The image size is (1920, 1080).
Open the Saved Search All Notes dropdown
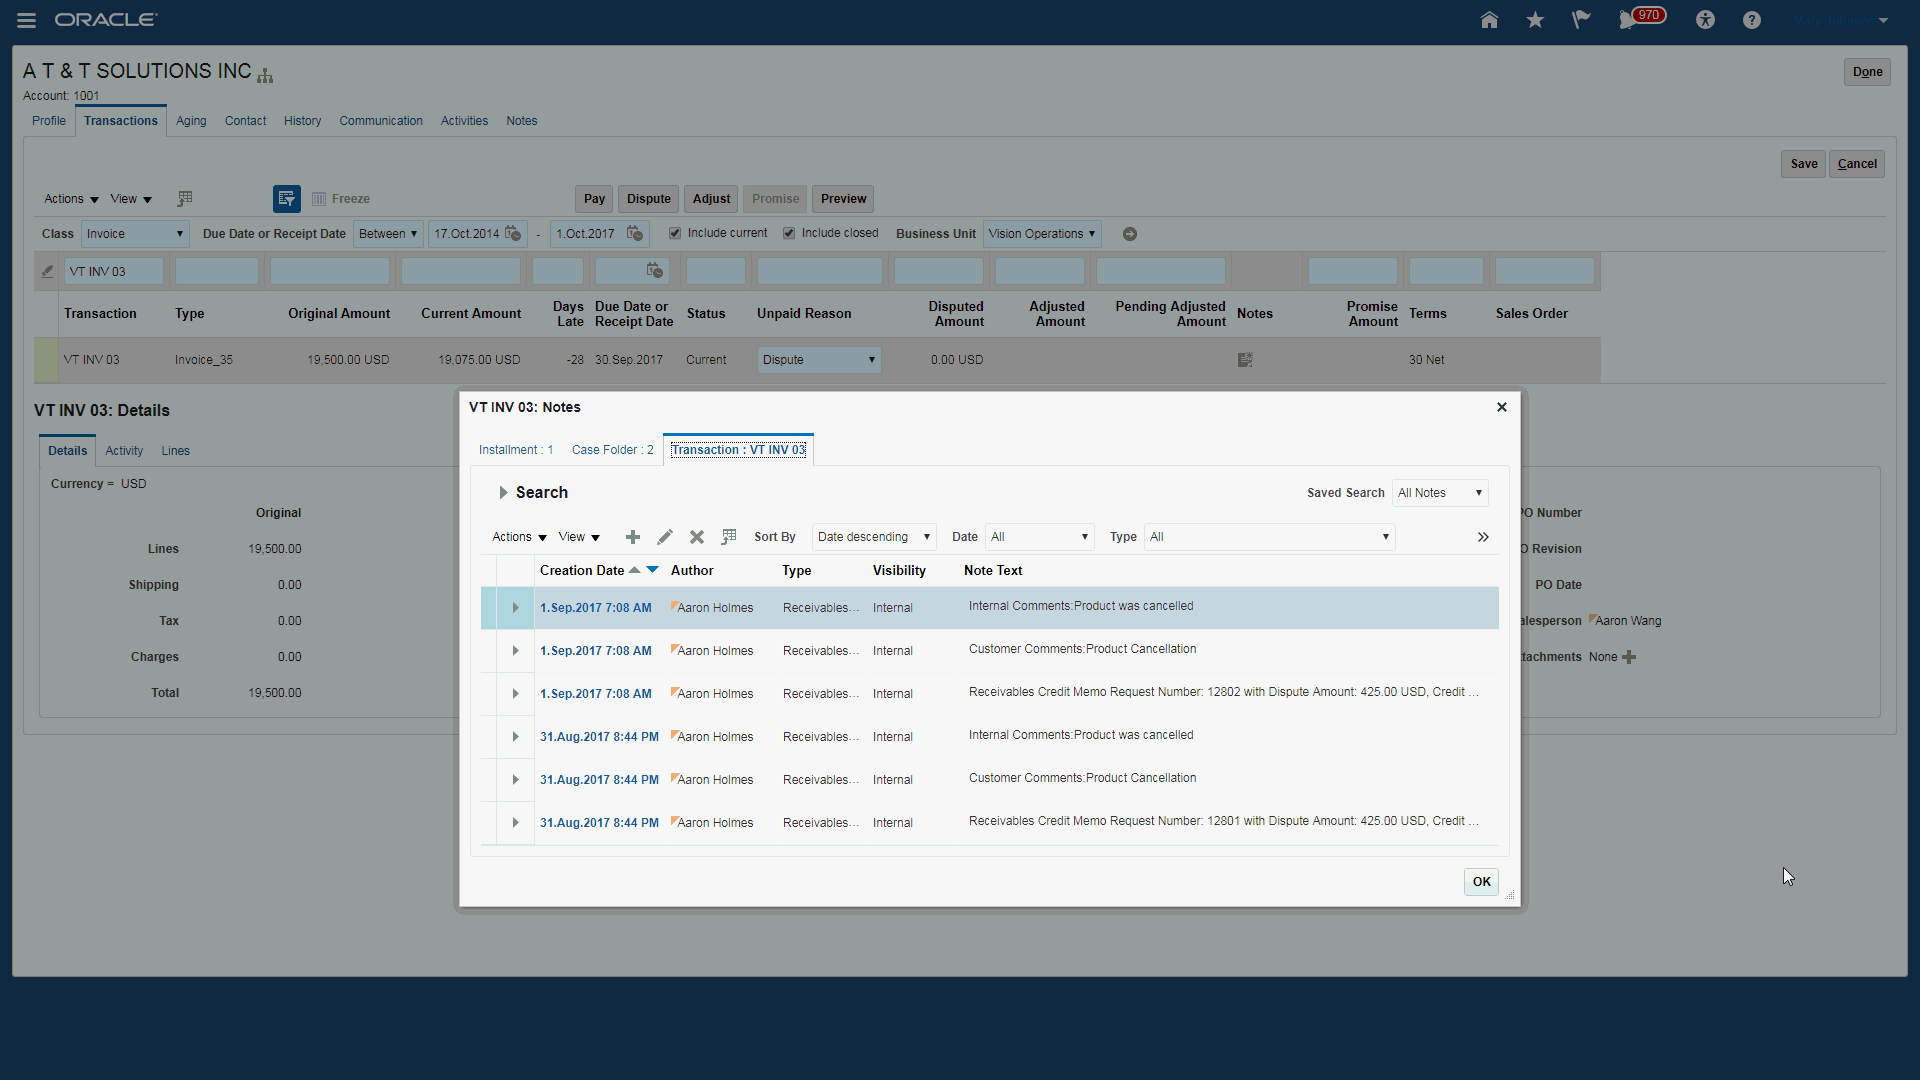1439,493
